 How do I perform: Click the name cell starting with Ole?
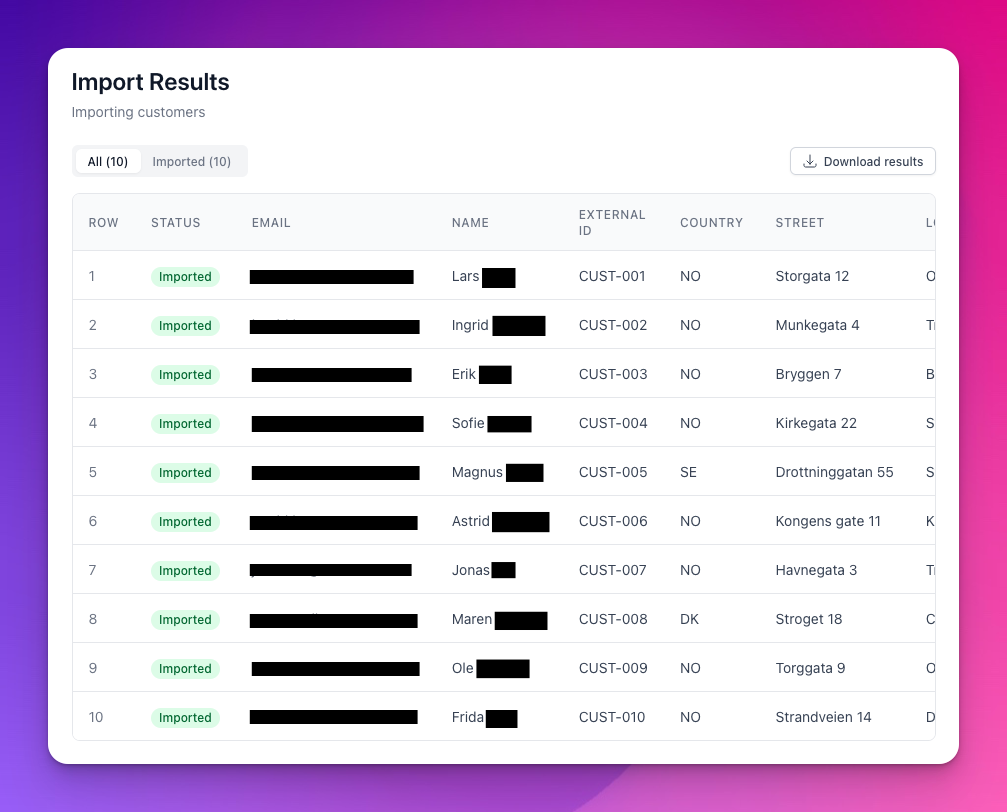pos(491,668)
